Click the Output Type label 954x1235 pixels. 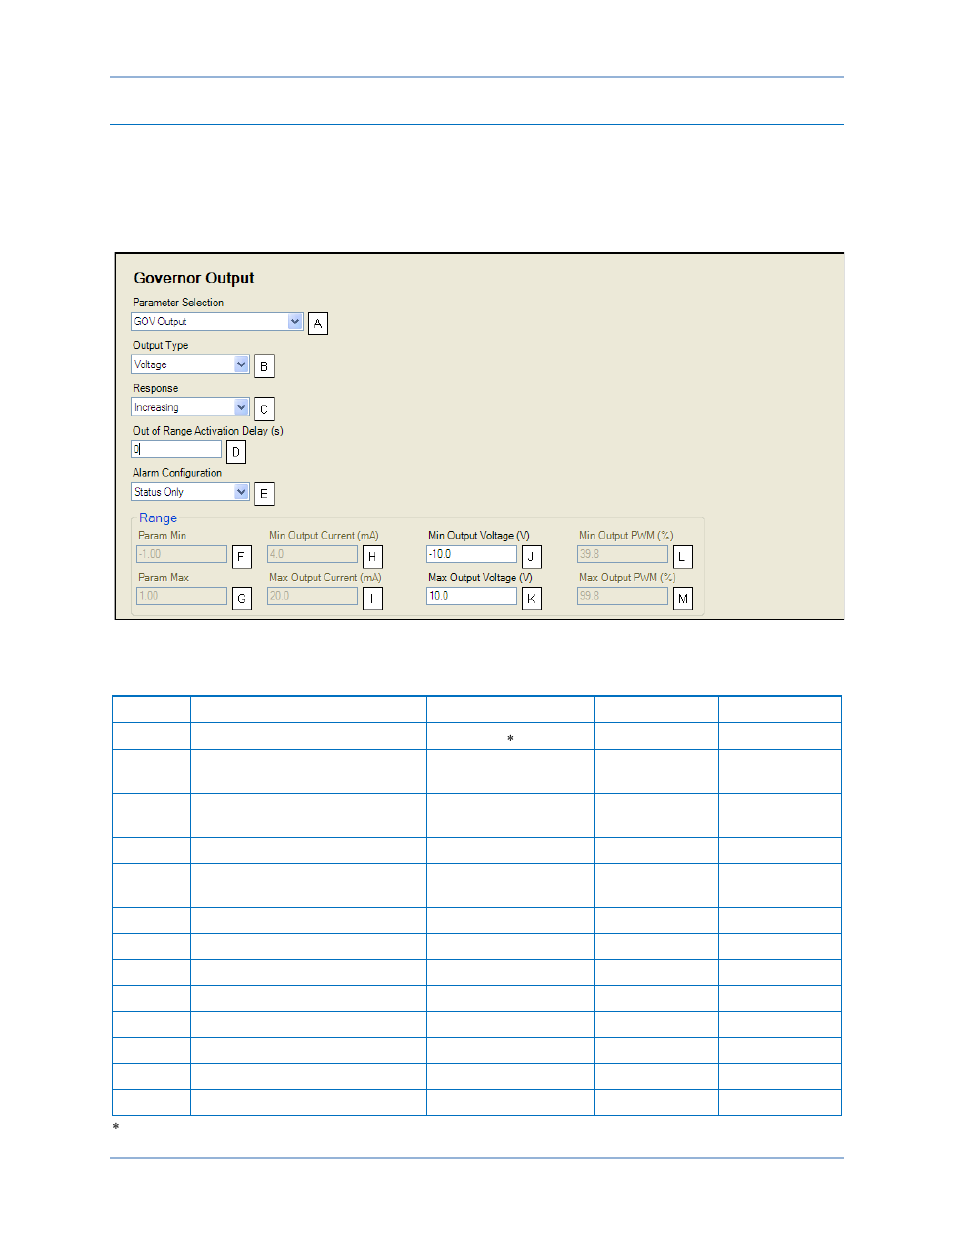(160, 345)
